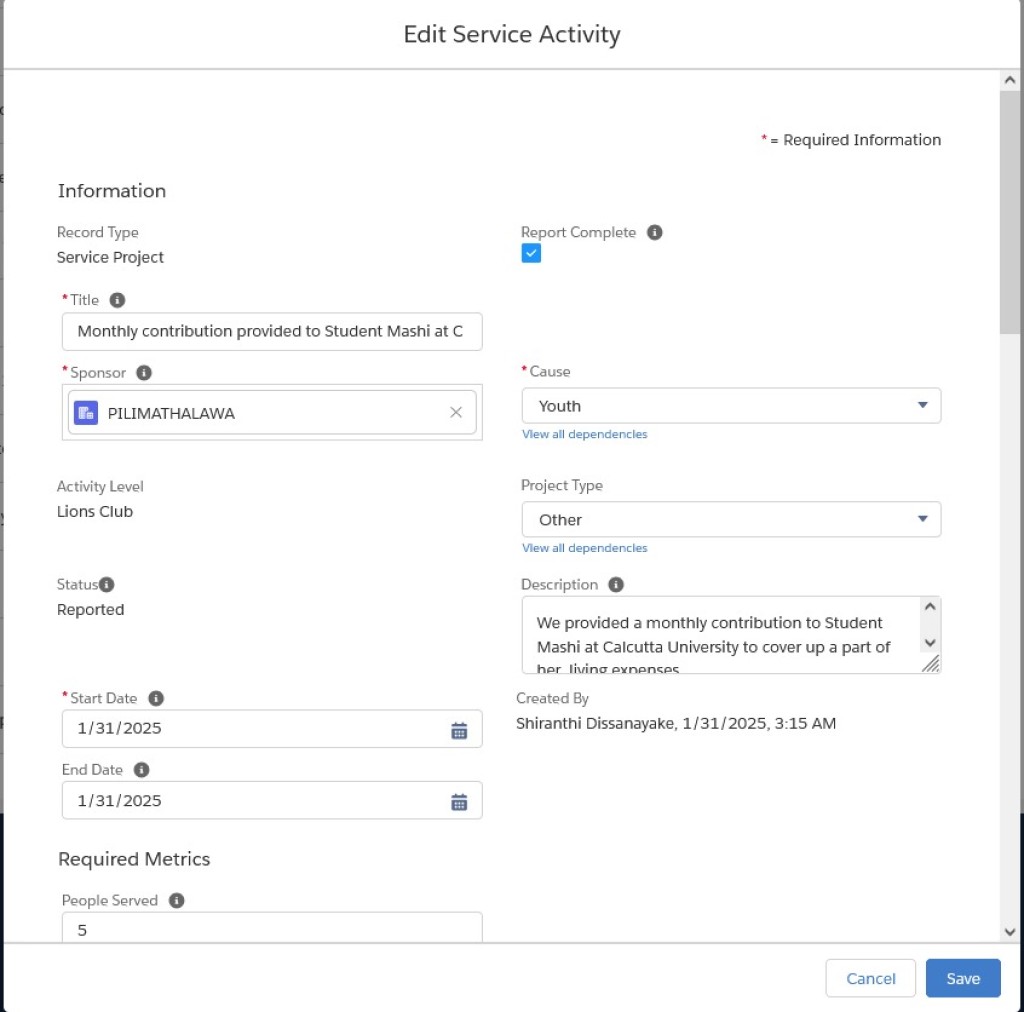Click the Description scroll down arrow
1024x1012 pixels.
(930, 643)
